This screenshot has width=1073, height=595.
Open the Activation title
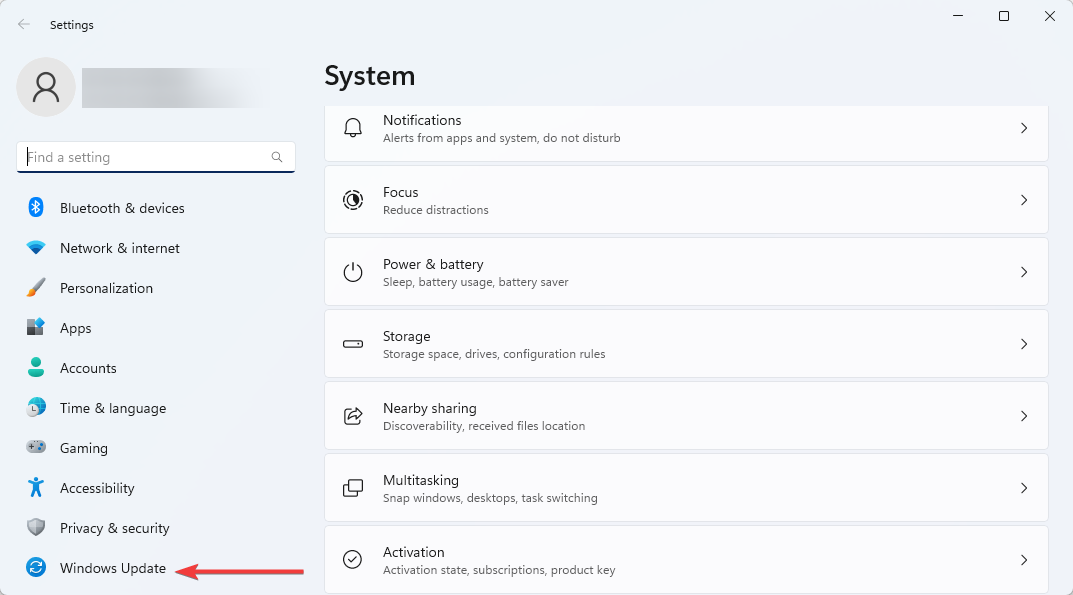tap(413, 552)
